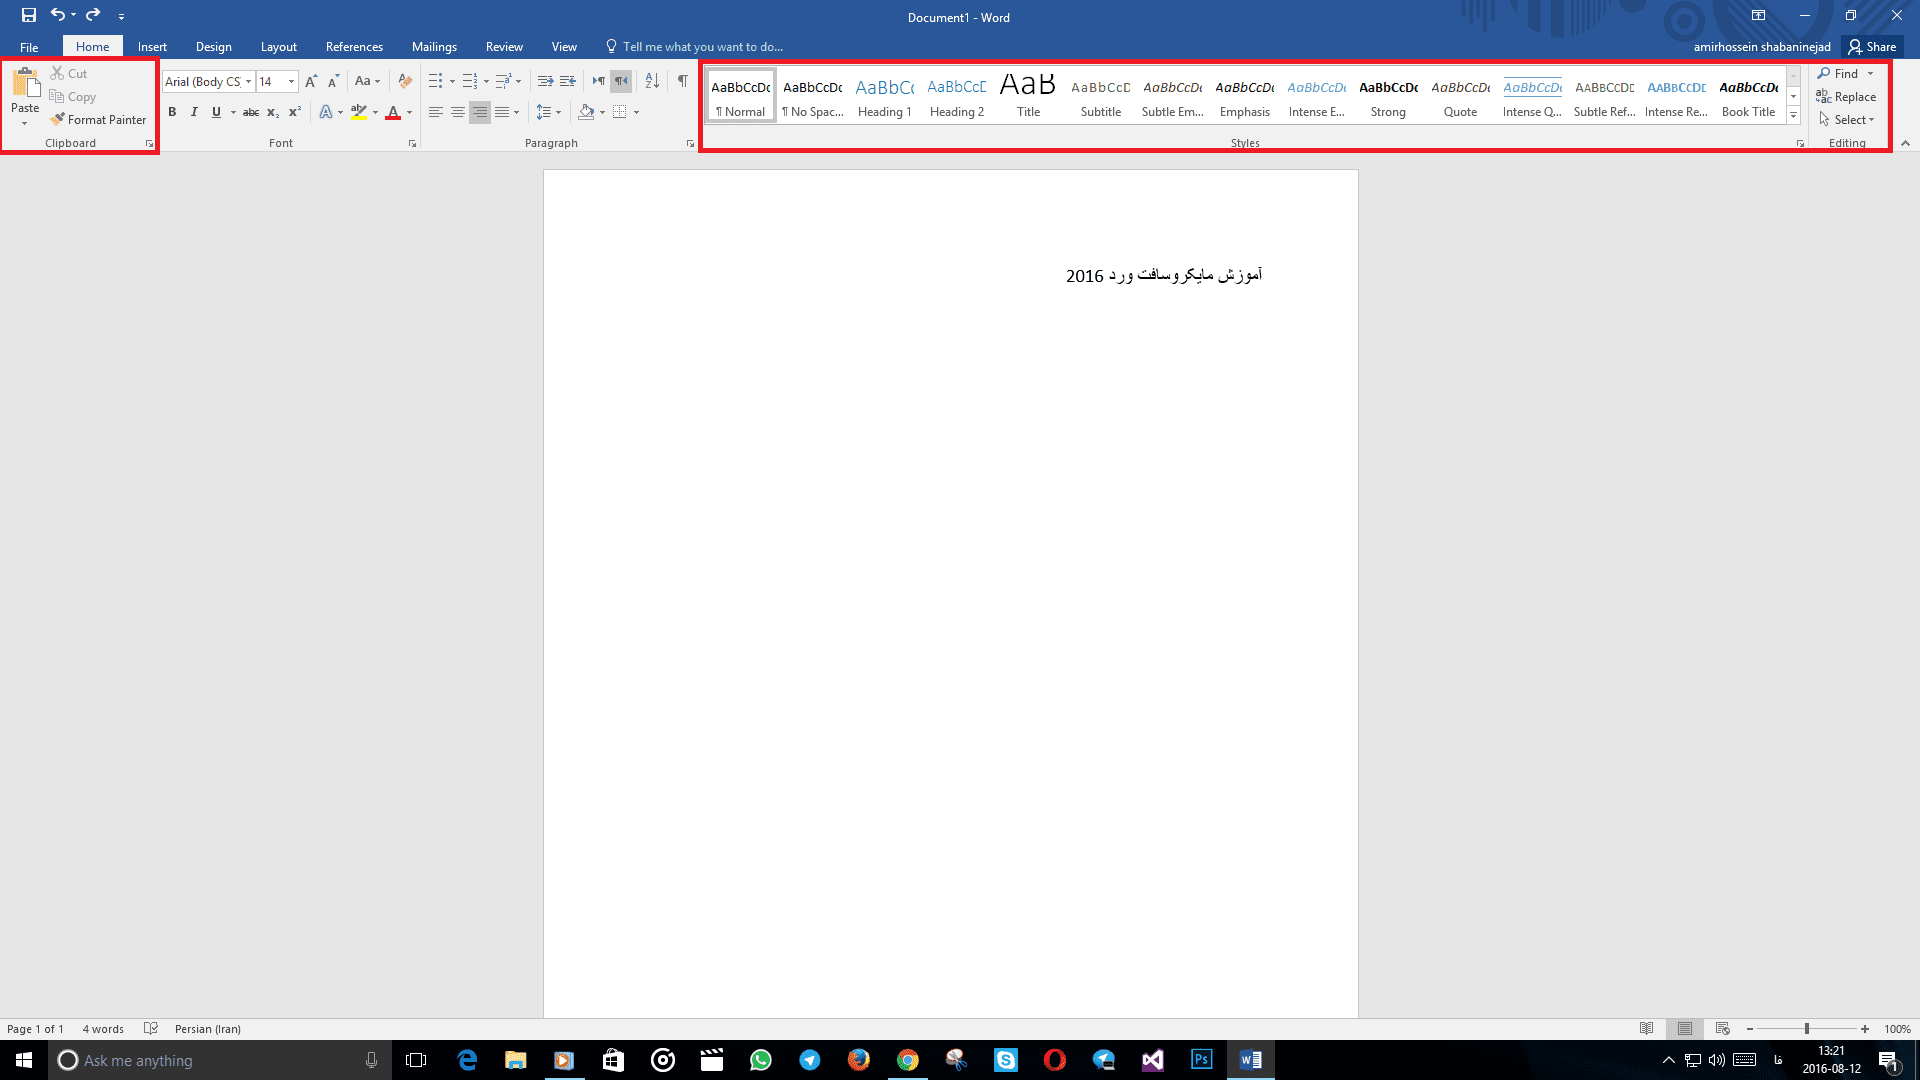1920x1080 pixels.
Task: Open the font name dropdown
Action: coord(248,82)
